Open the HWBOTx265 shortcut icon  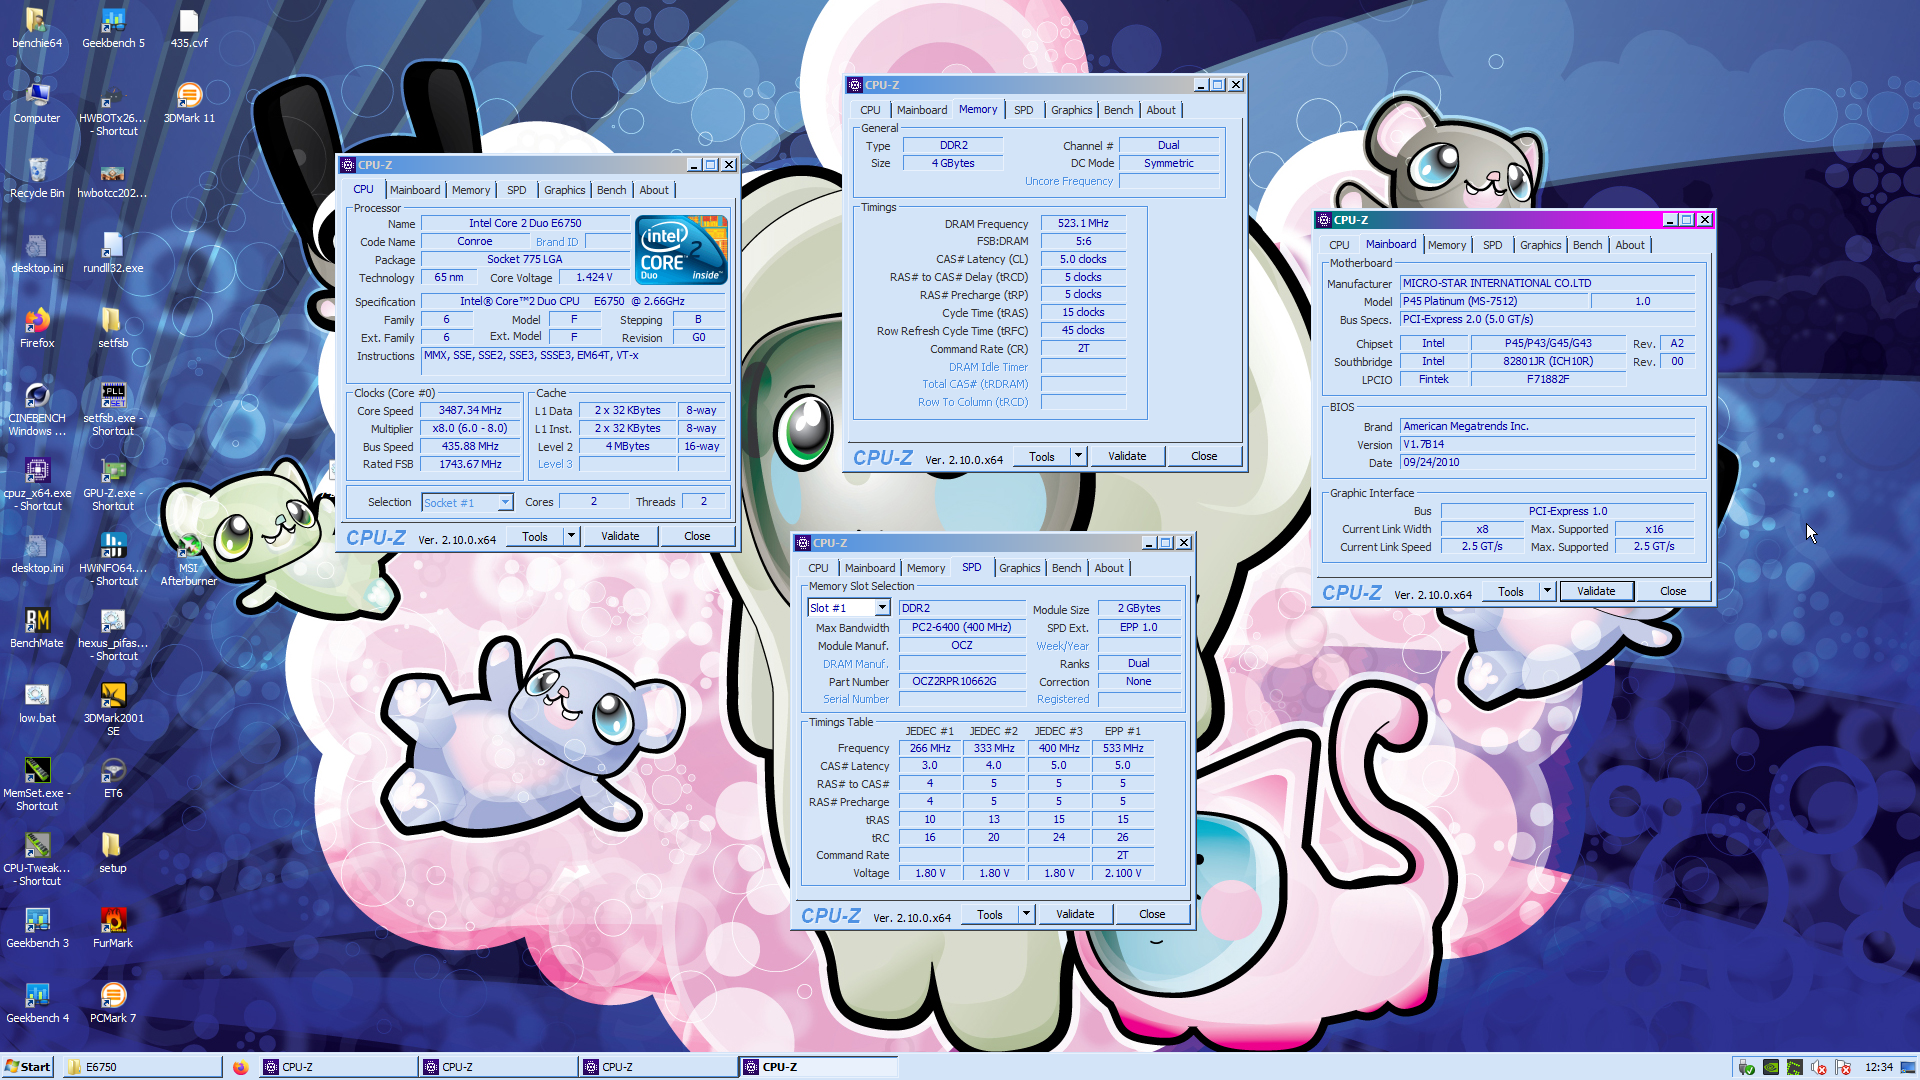coord(113,109)
